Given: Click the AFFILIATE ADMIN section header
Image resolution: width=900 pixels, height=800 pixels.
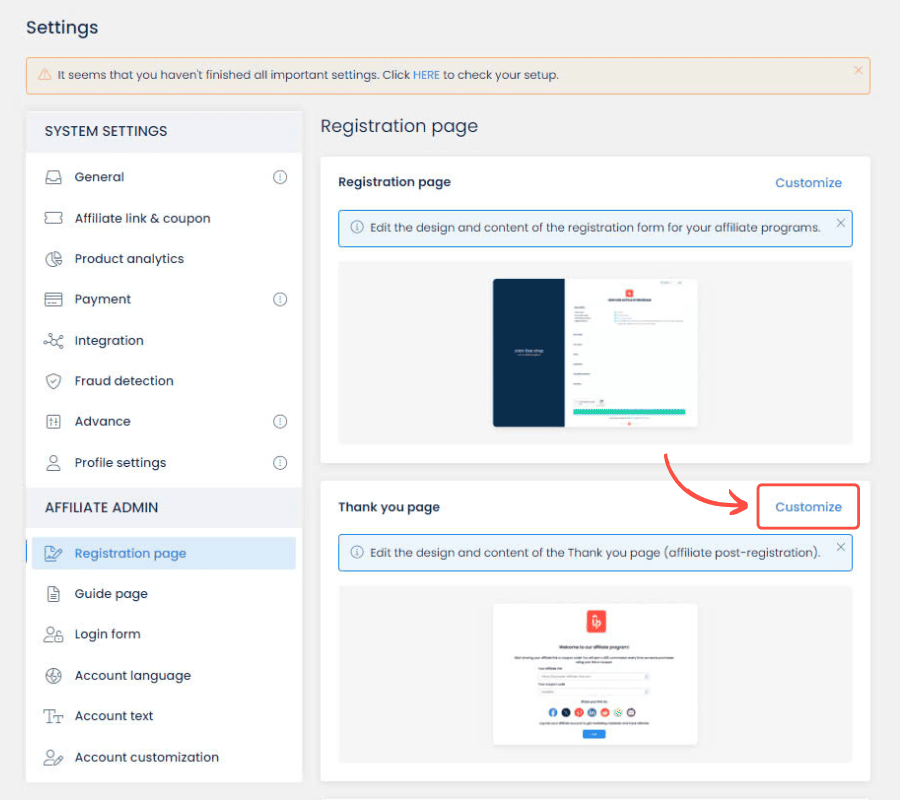Looking at the screenshot, I should 102,507.
